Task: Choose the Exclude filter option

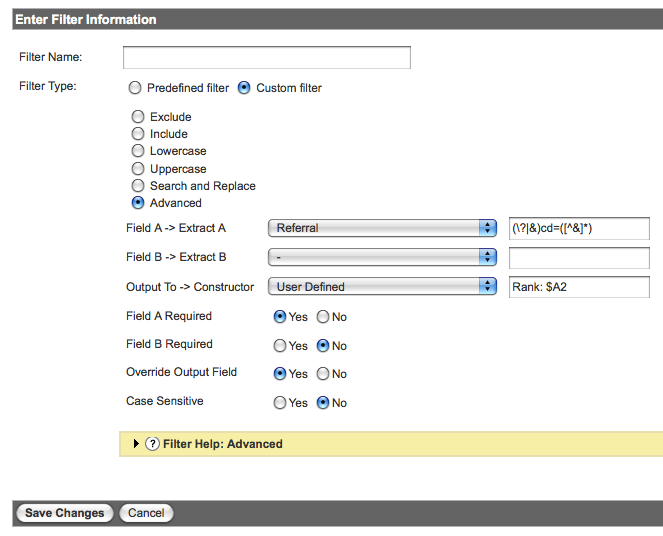Action: pos(138,117)
